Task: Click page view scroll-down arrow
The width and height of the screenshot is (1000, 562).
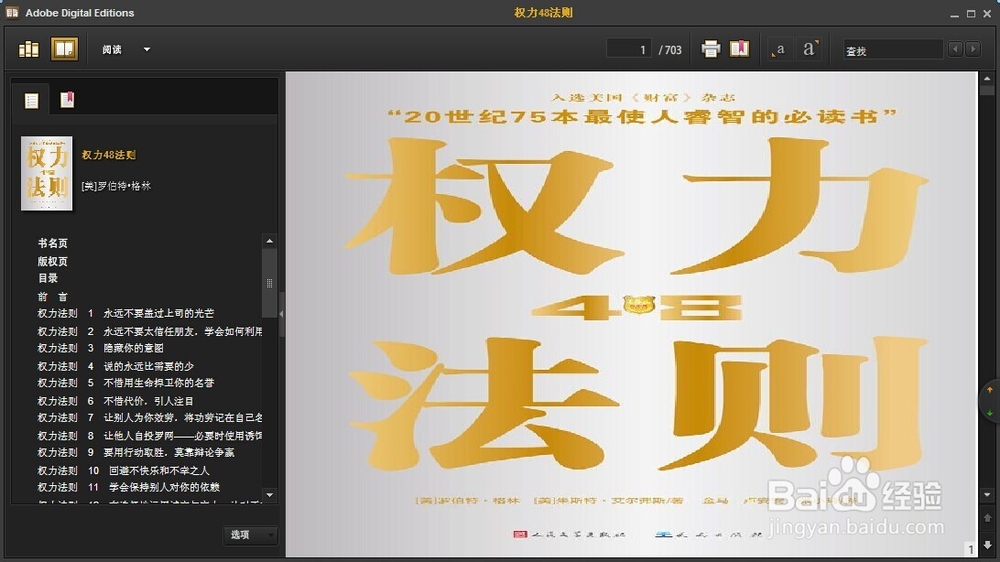Action: pyautogui.click(x=987, y=495)
